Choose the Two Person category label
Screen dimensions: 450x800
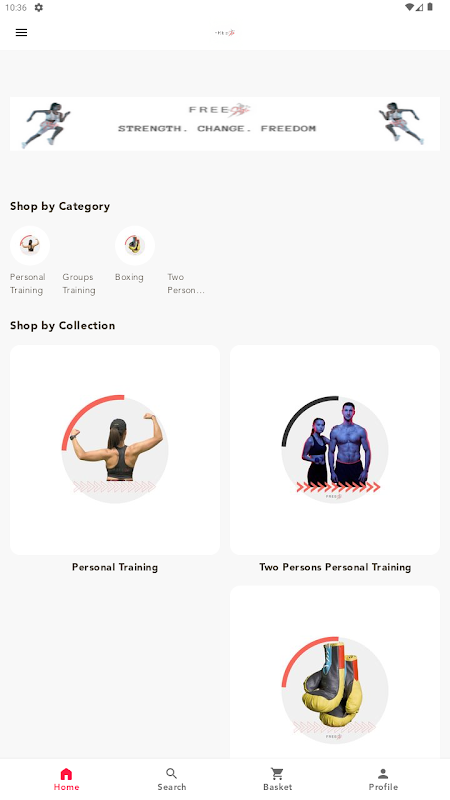[186, 284]
